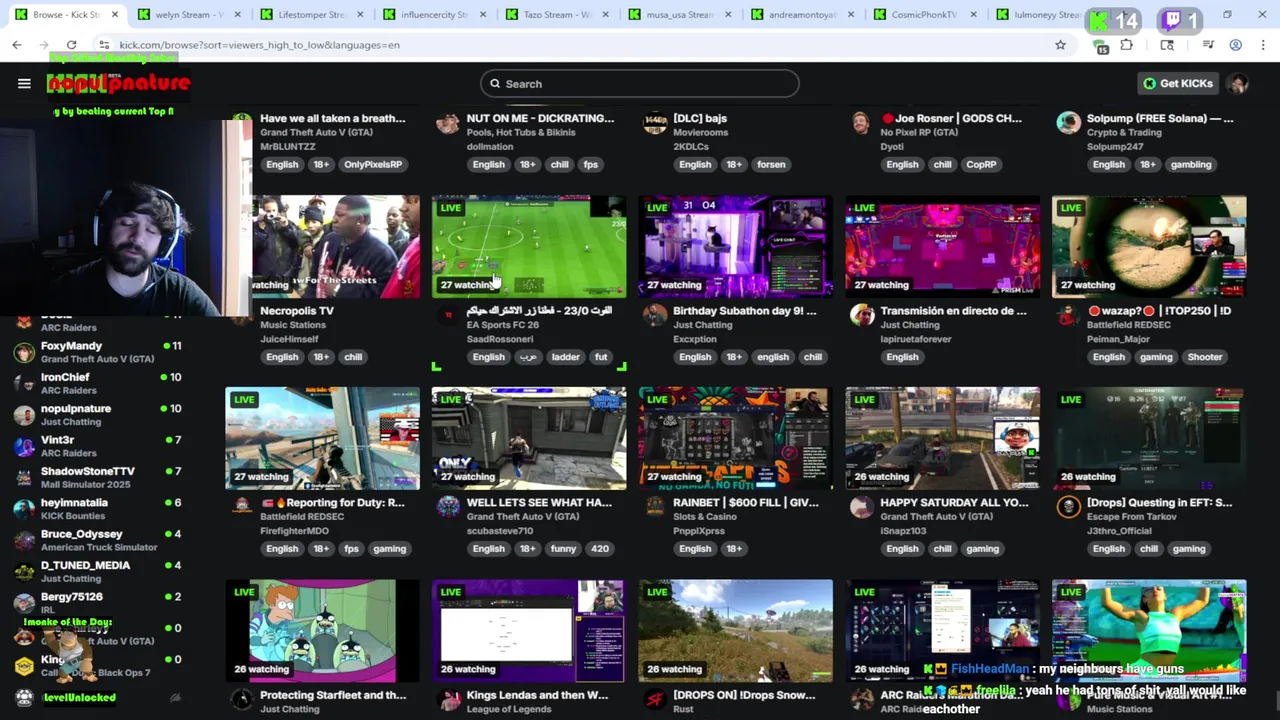The width and height of the screenshot is (1280, 720).
Task: Open nopulpnature channel in sidebar
Action: pyautogui.click(x=98, y=415)
